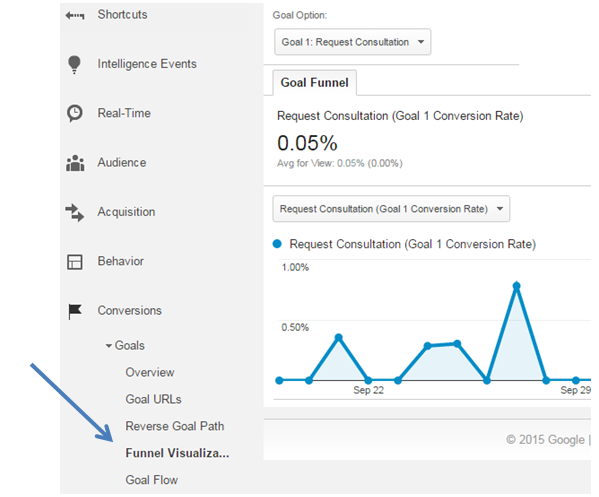The image size is (599, 497).
Task: Click the Intelligence Events lightbulb icon
Action: click(x=74, y=64)
